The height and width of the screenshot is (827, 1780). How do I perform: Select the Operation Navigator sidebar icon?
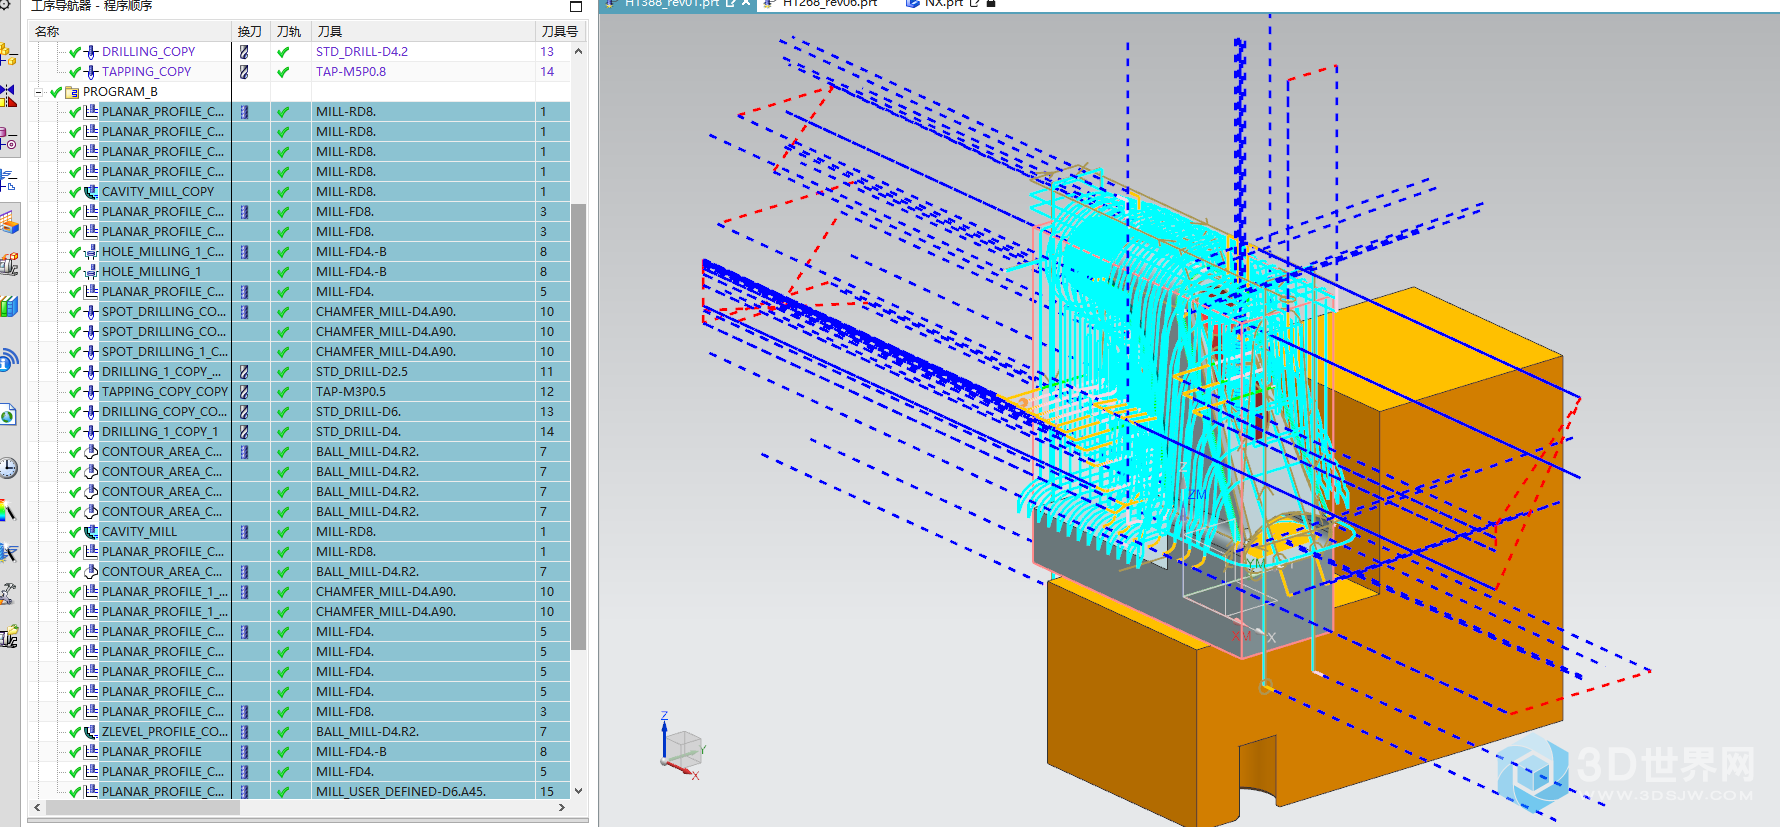pyautogui.click(x=8, y=181)
